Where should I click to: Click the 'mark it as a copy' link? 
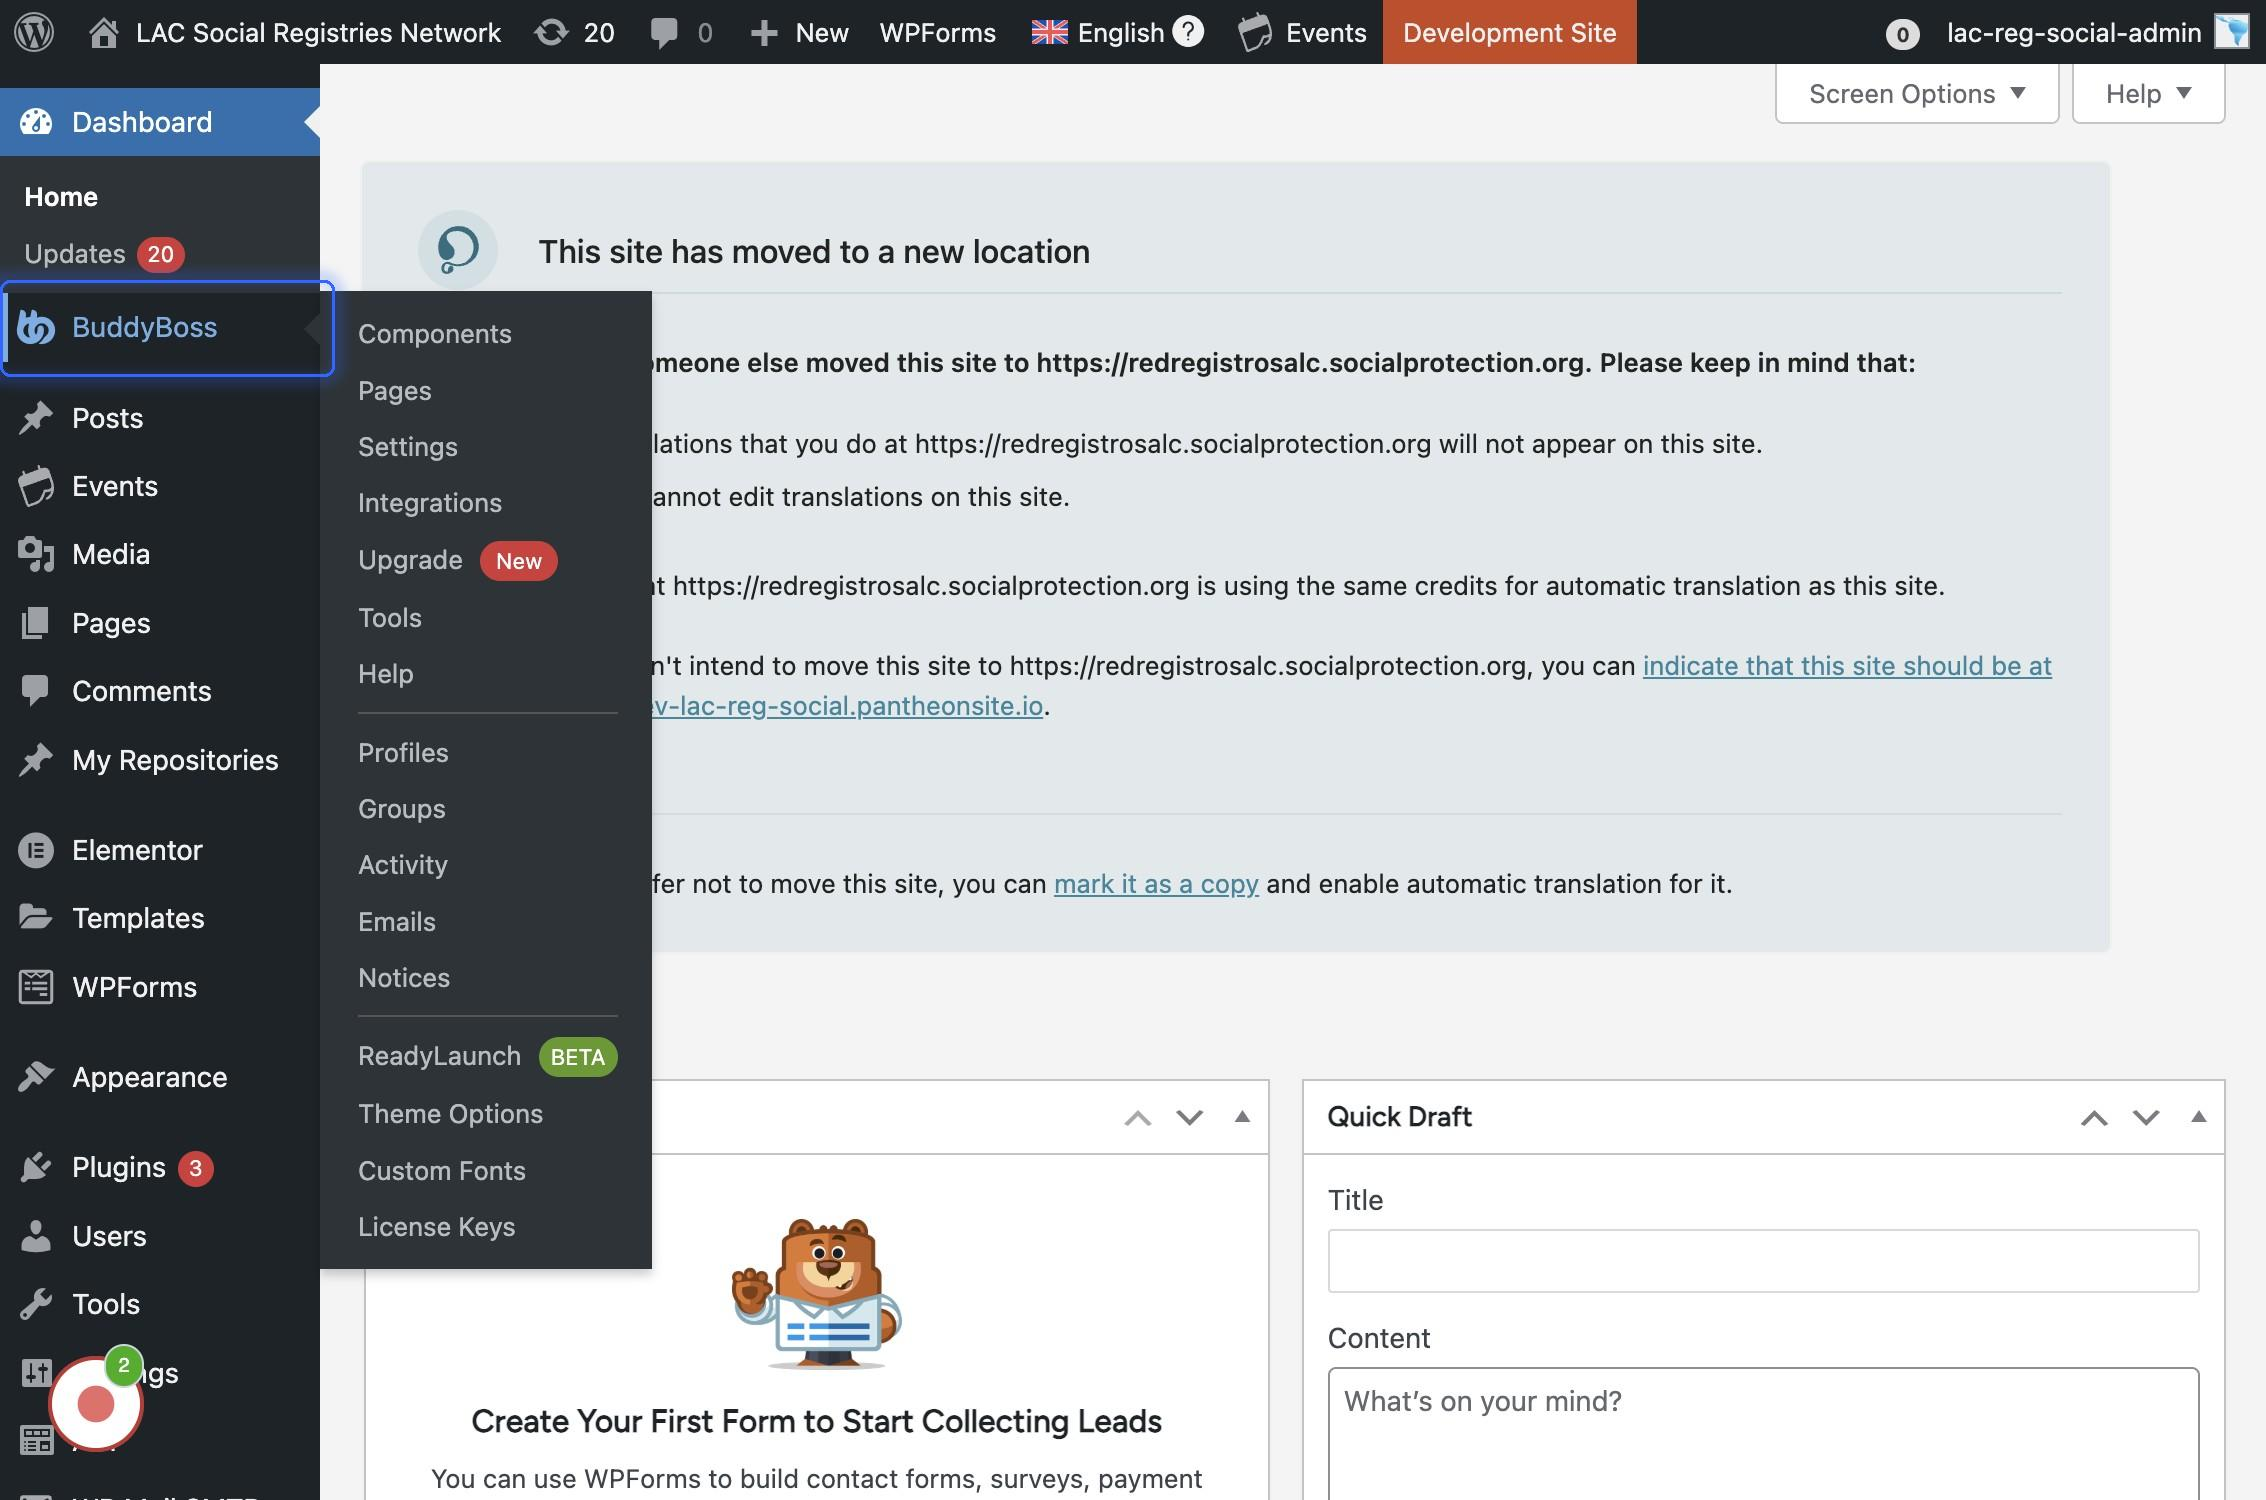1155,884
